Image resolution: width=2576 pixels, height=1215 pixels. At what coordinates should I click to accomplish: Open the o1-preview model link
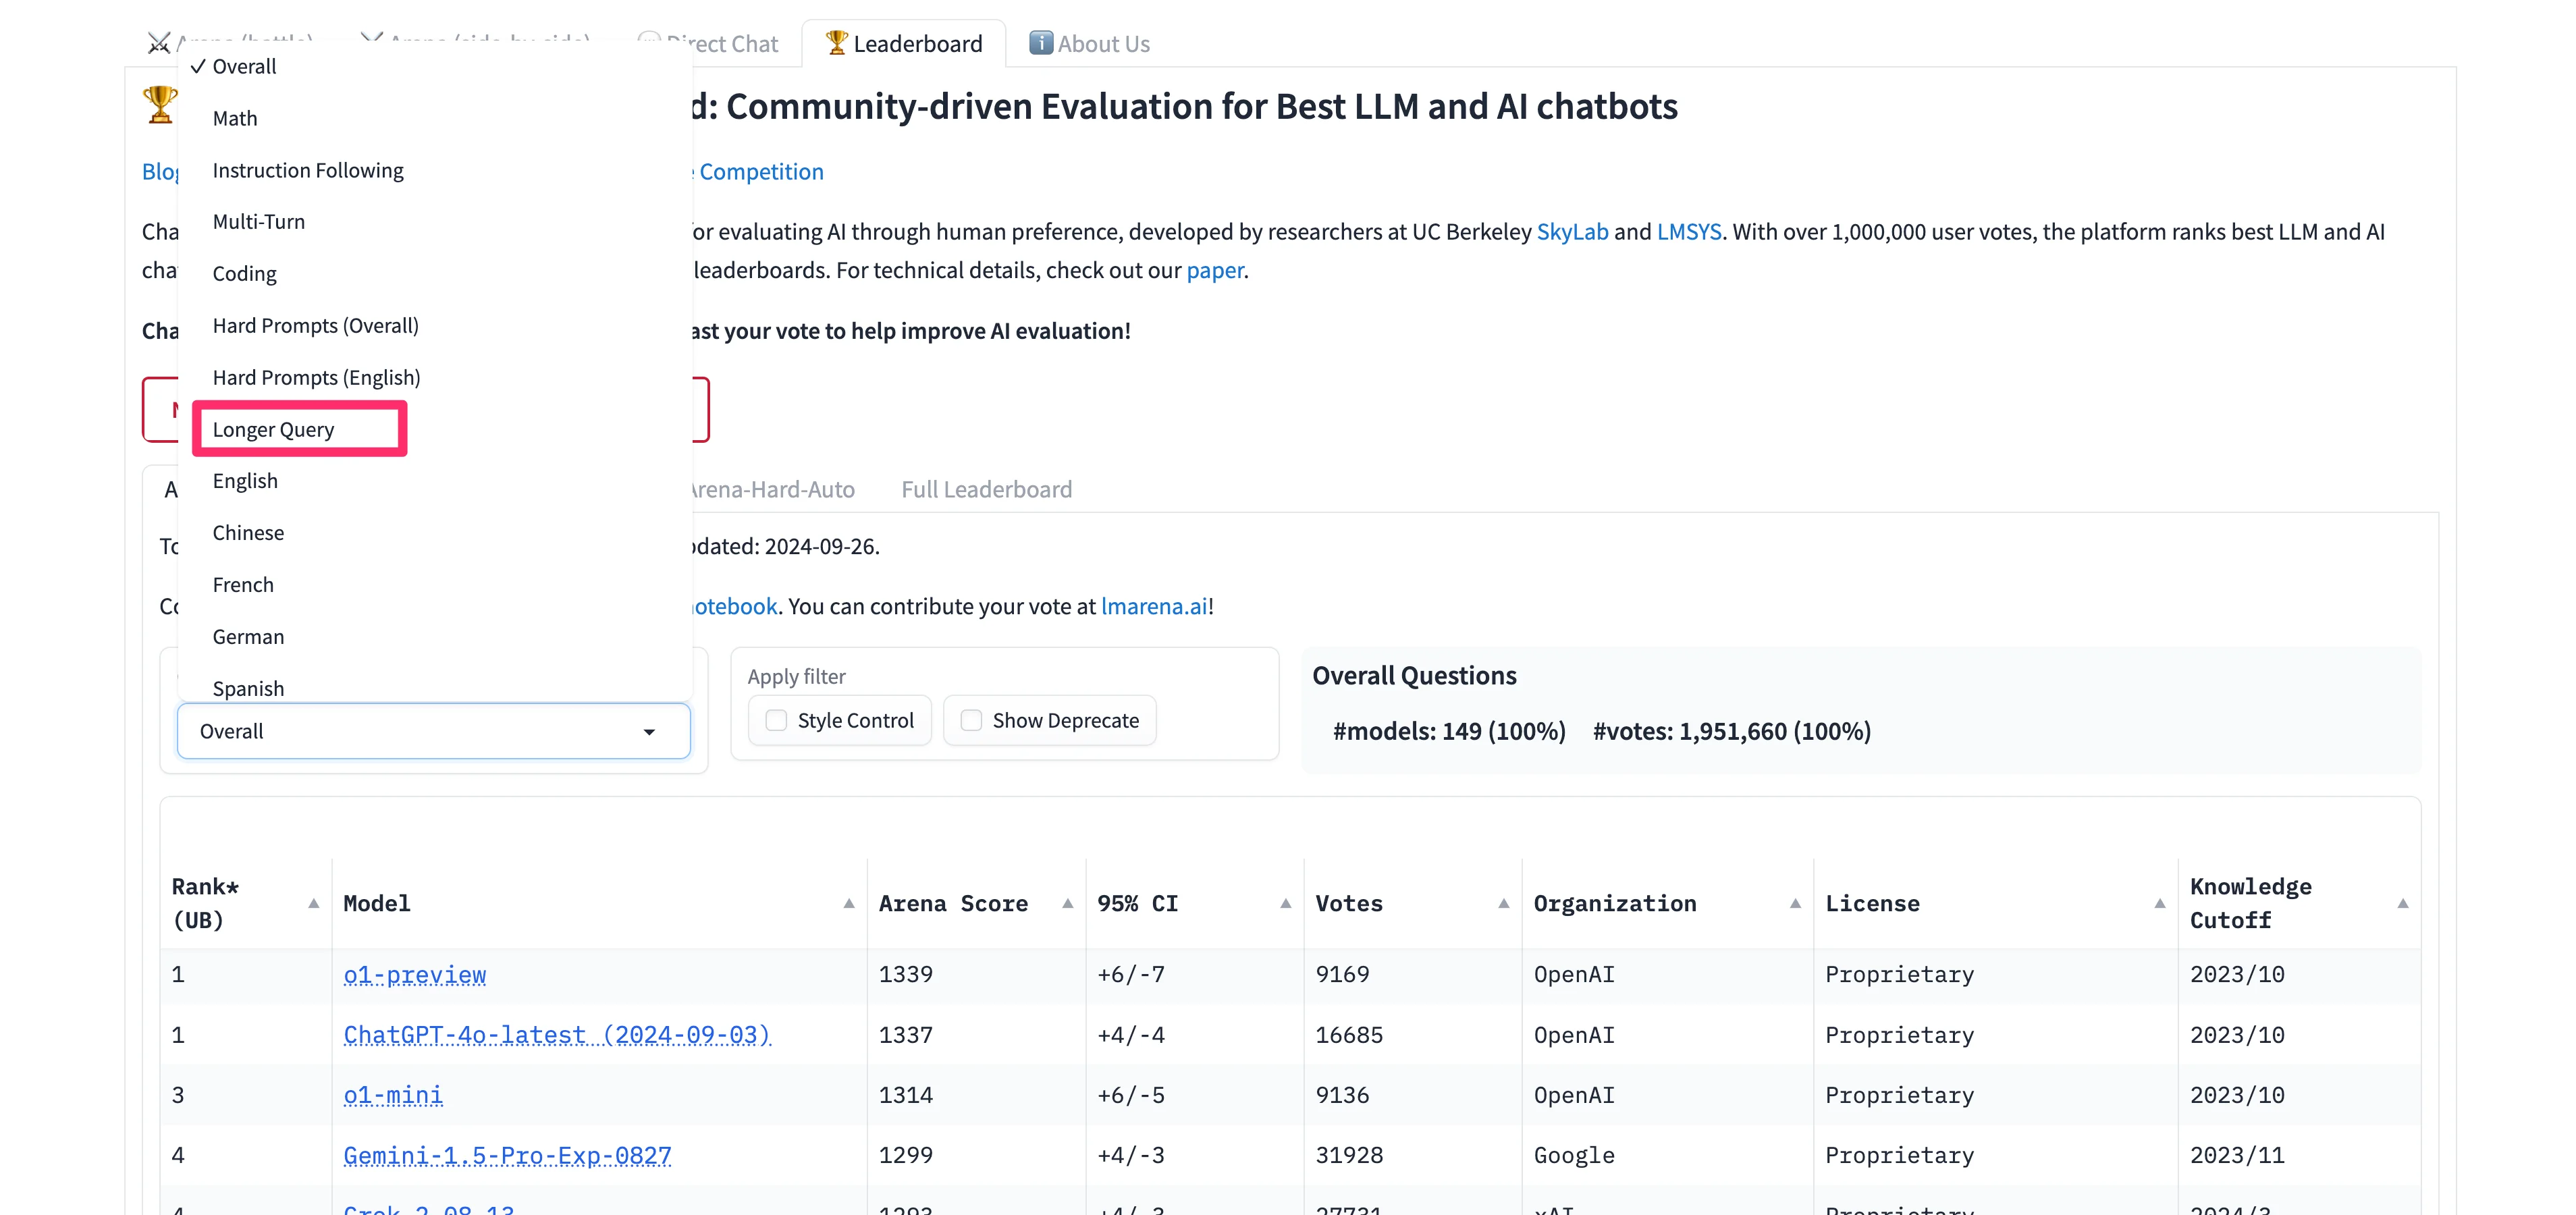[x=414, y=974]
